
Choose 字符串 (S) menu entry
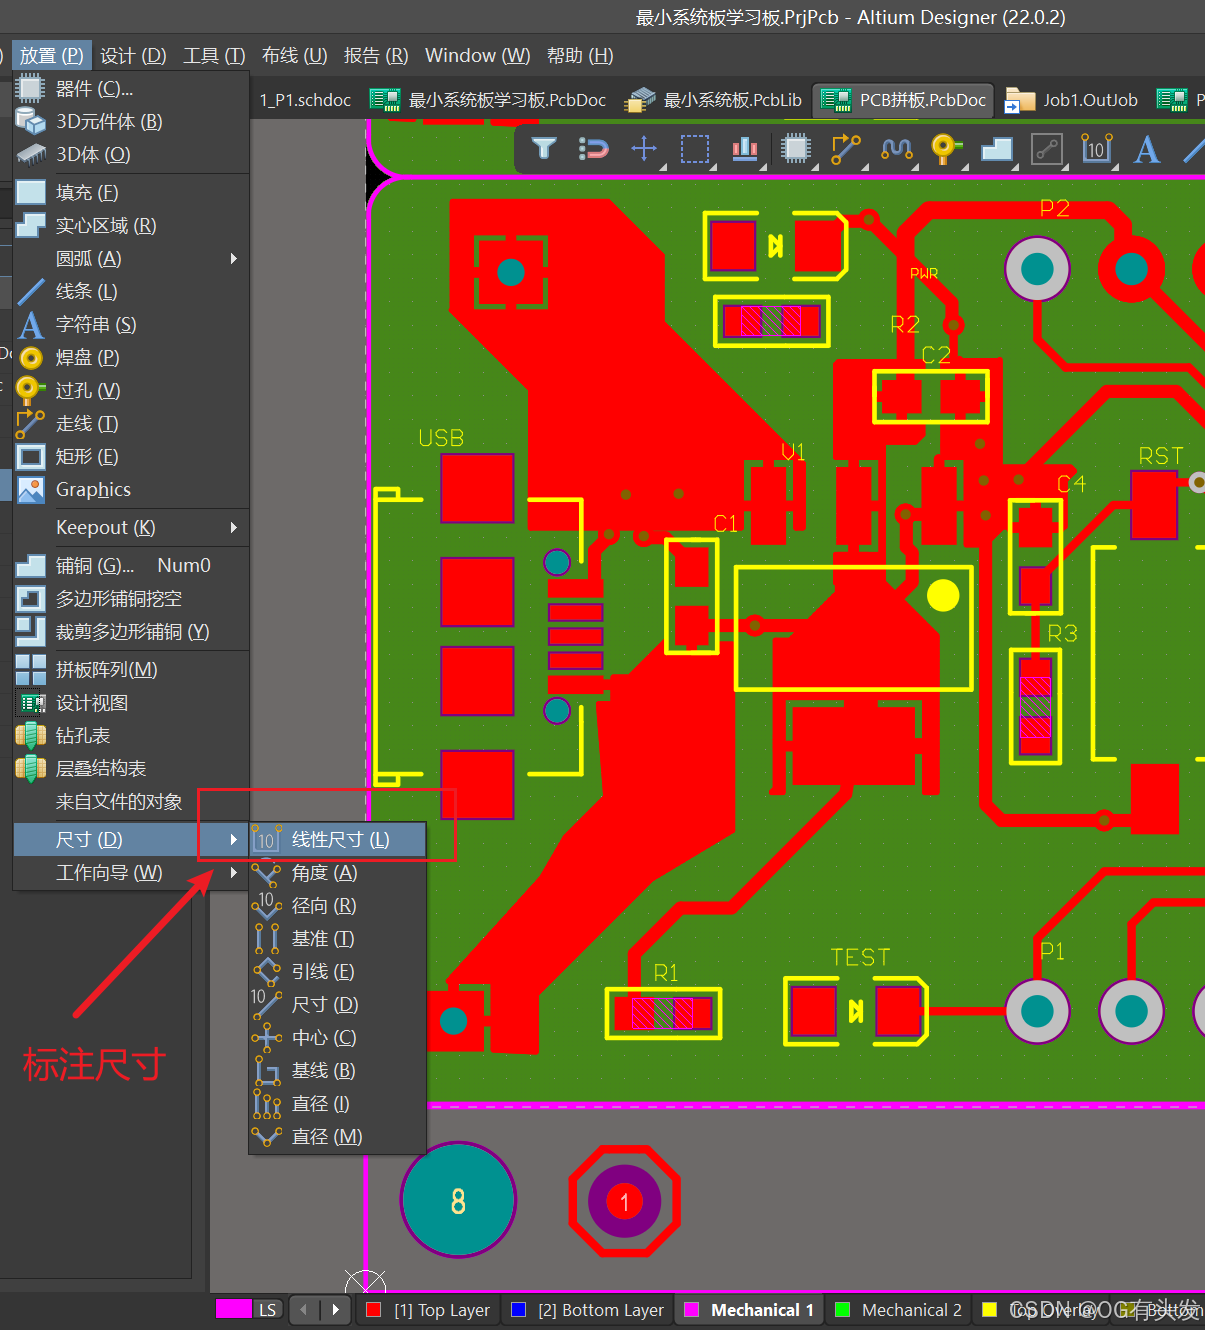coord(131,325)
